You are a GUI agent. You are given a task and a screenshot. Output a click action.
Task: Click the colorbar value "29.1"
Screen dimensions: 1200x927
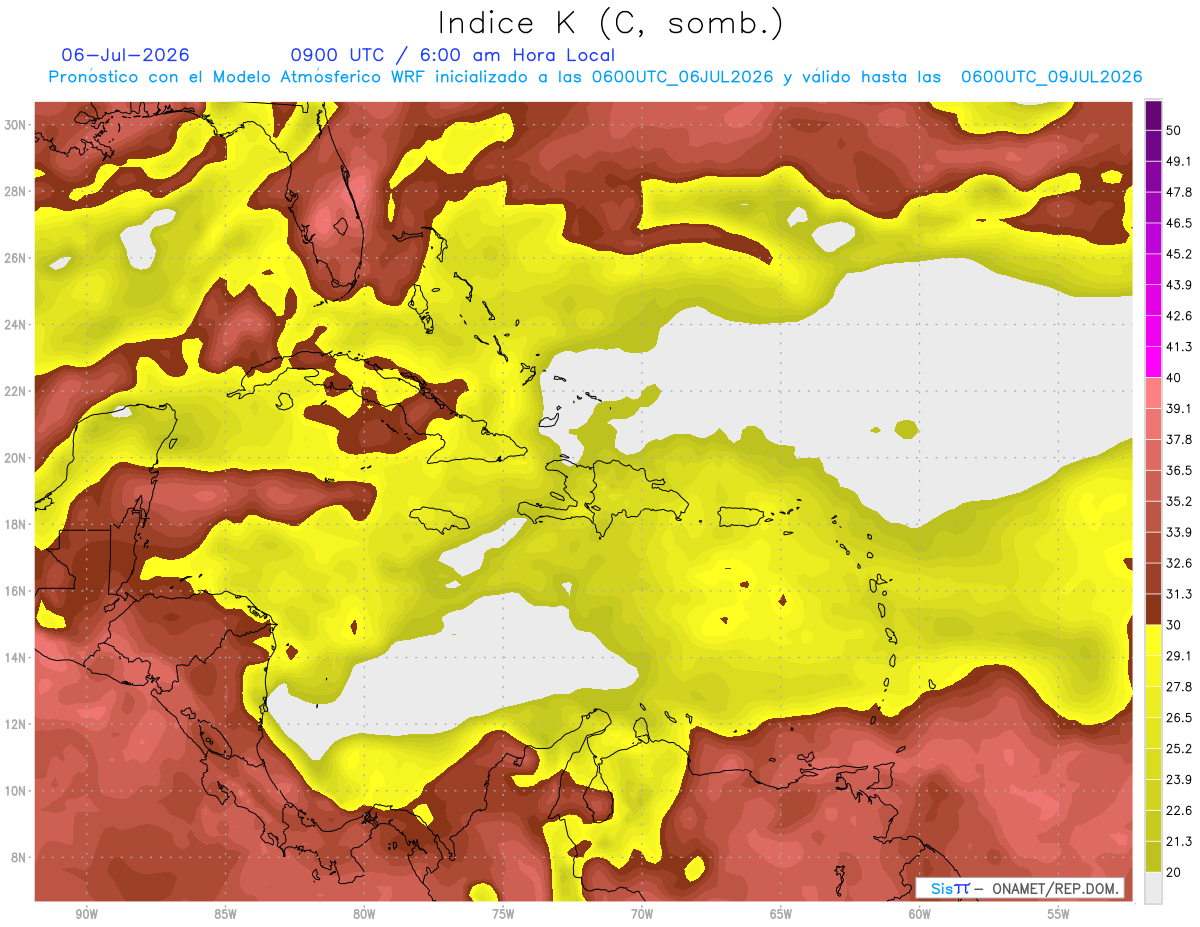click(x=1179, y=656)
